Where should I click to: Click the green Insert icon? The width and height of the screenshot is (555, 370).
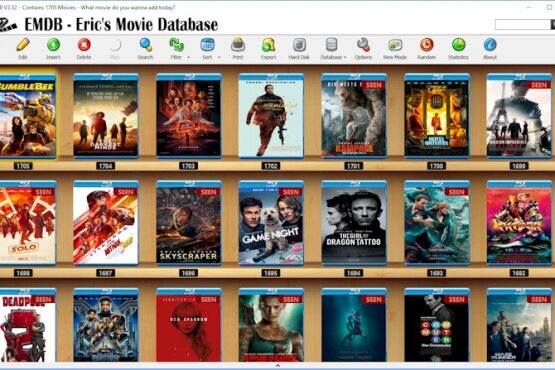click(x=53, y=45)
